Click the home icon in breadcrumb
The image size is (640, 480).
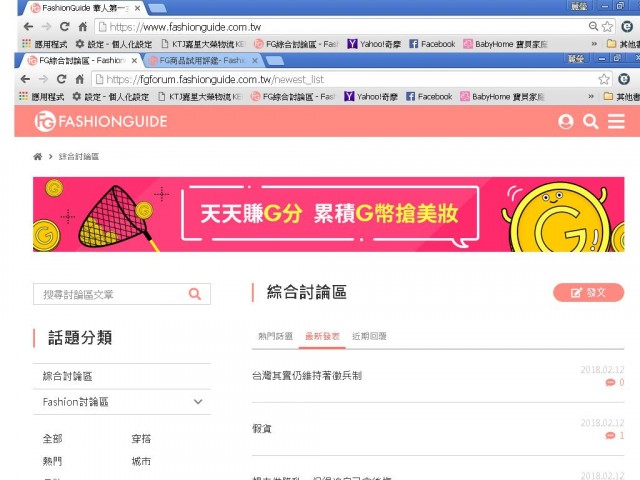(x=38, y=157)
